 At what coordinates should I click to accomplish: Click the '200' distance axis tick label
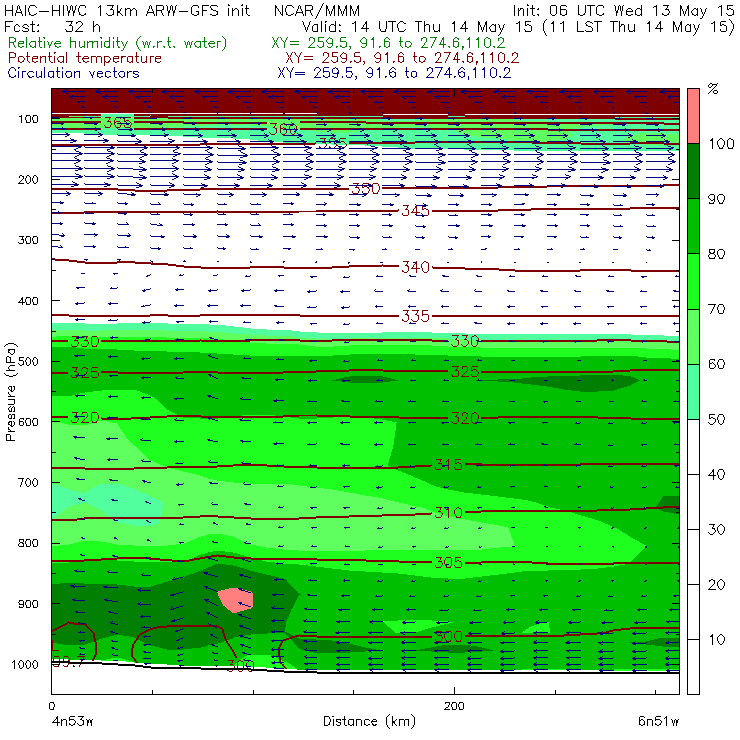pos(454,706)
